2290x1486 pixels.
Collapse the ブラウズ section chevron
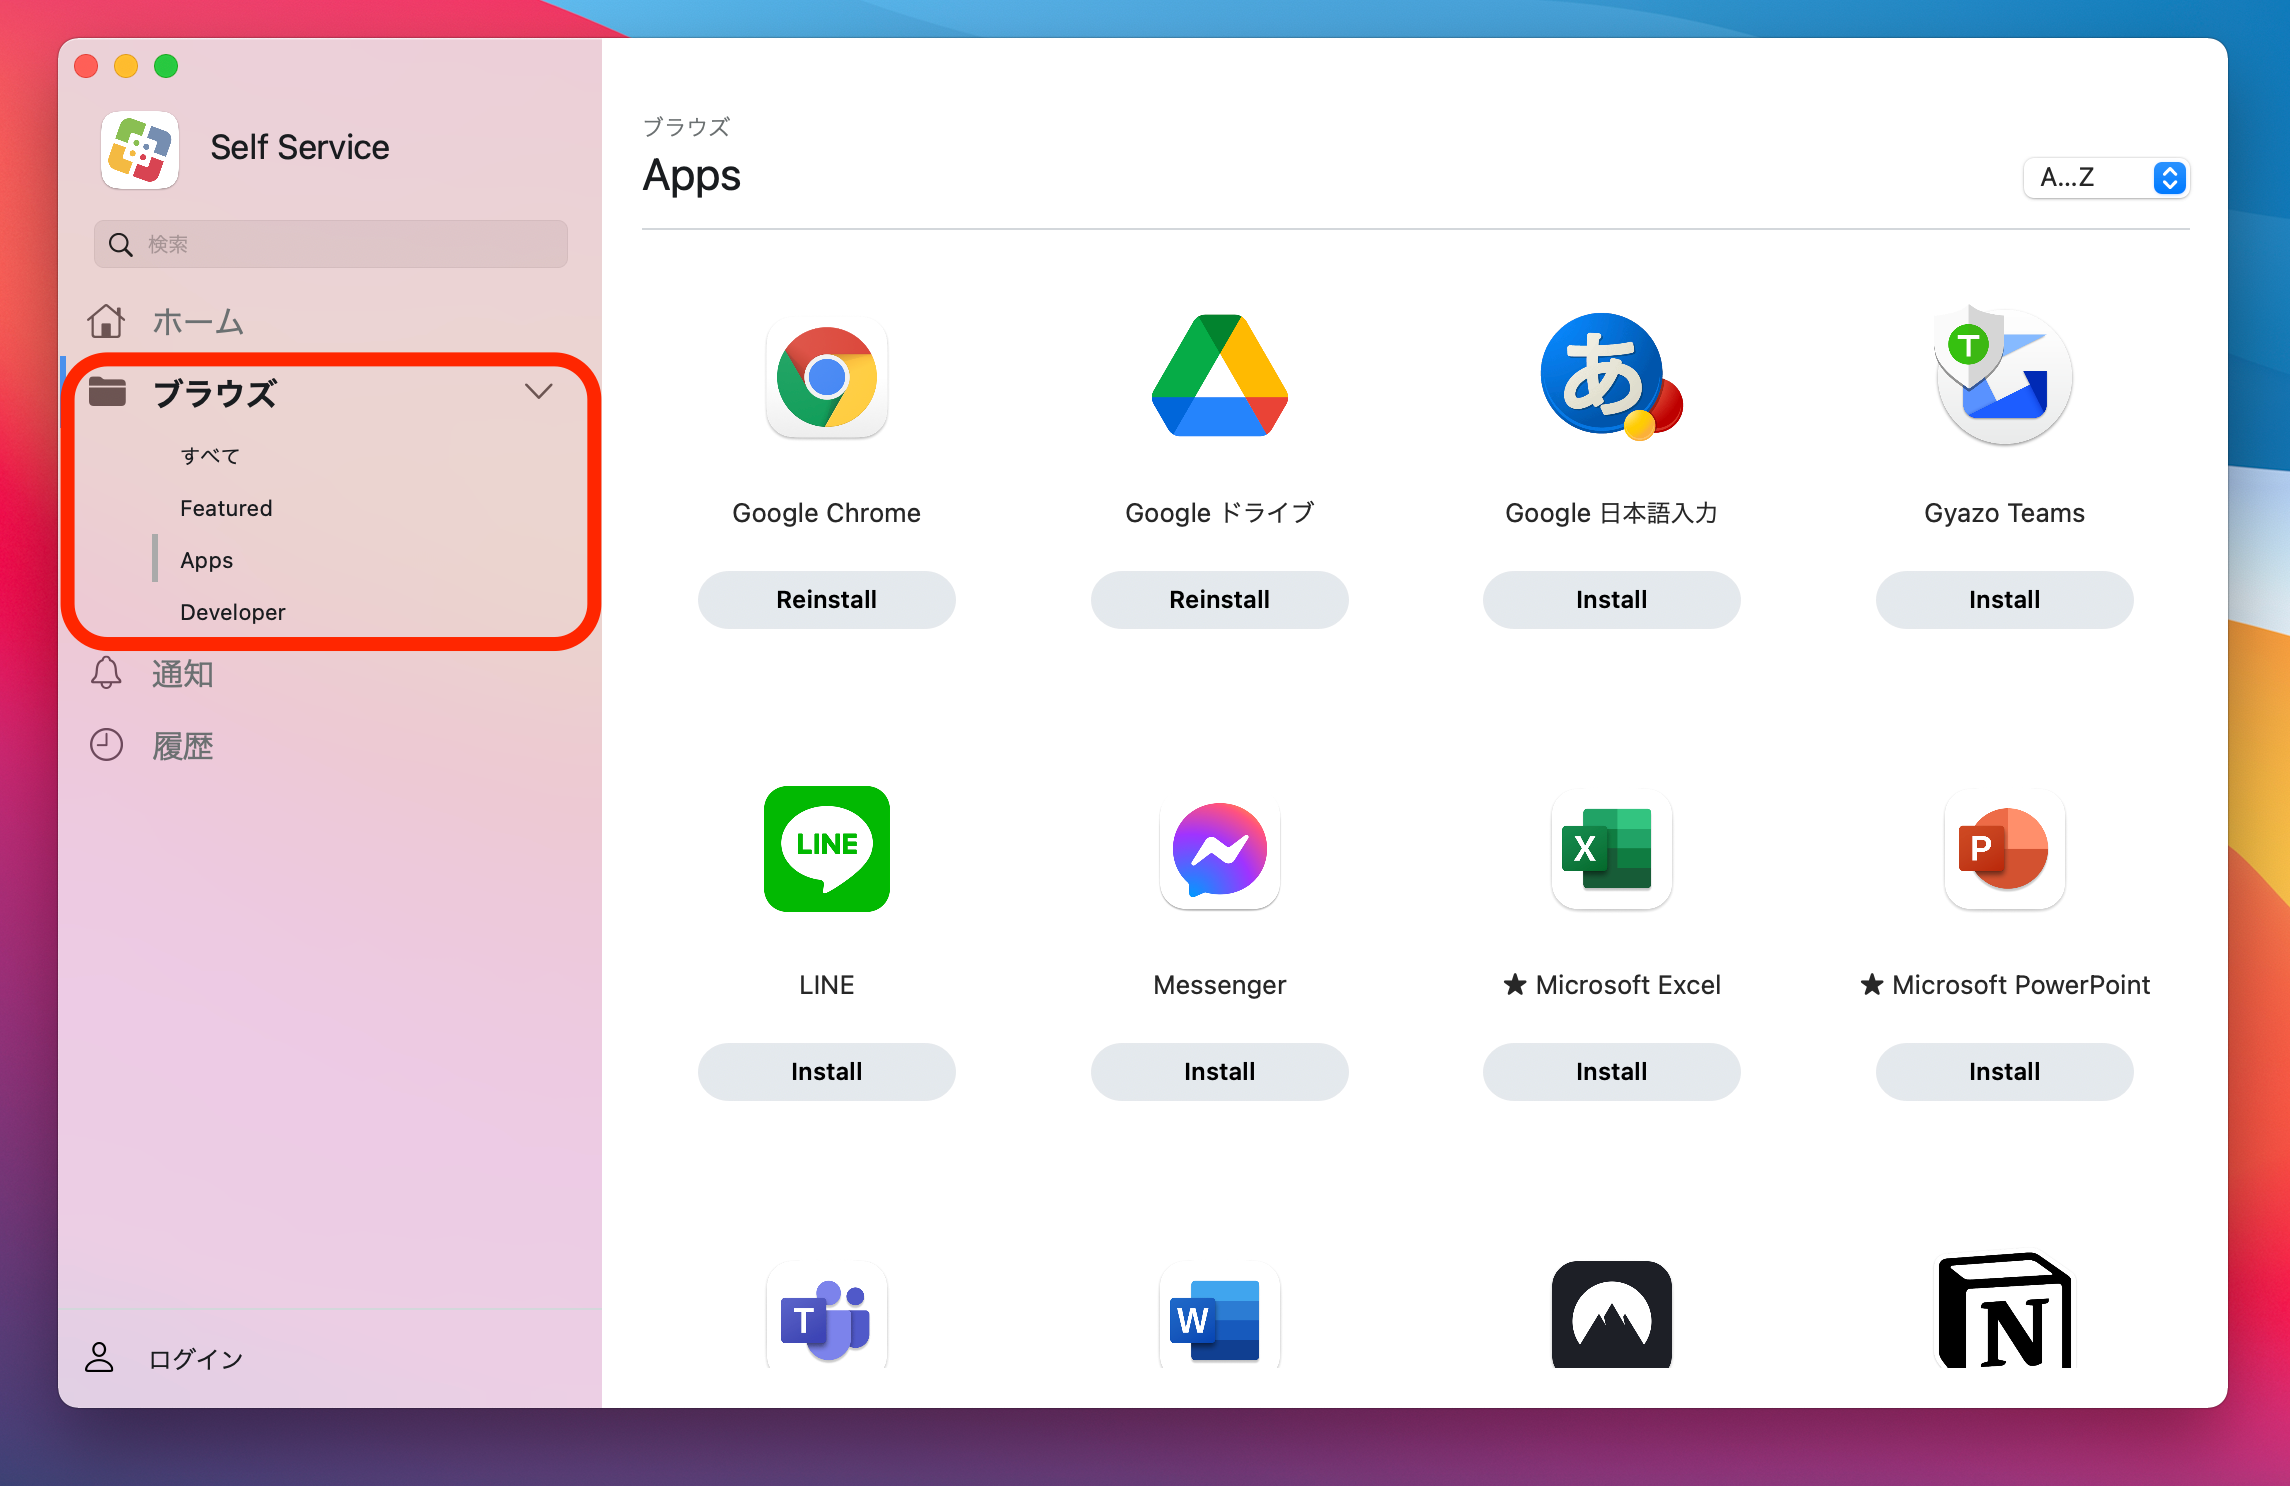[x=538, y=391]
